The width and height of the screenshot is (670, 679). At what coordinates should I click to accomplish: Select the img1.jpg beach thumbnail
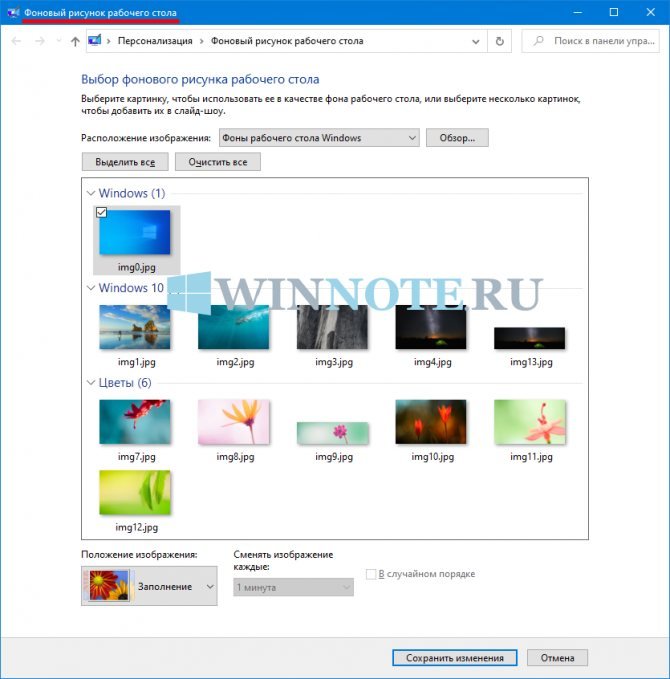[x=135, y=327]
